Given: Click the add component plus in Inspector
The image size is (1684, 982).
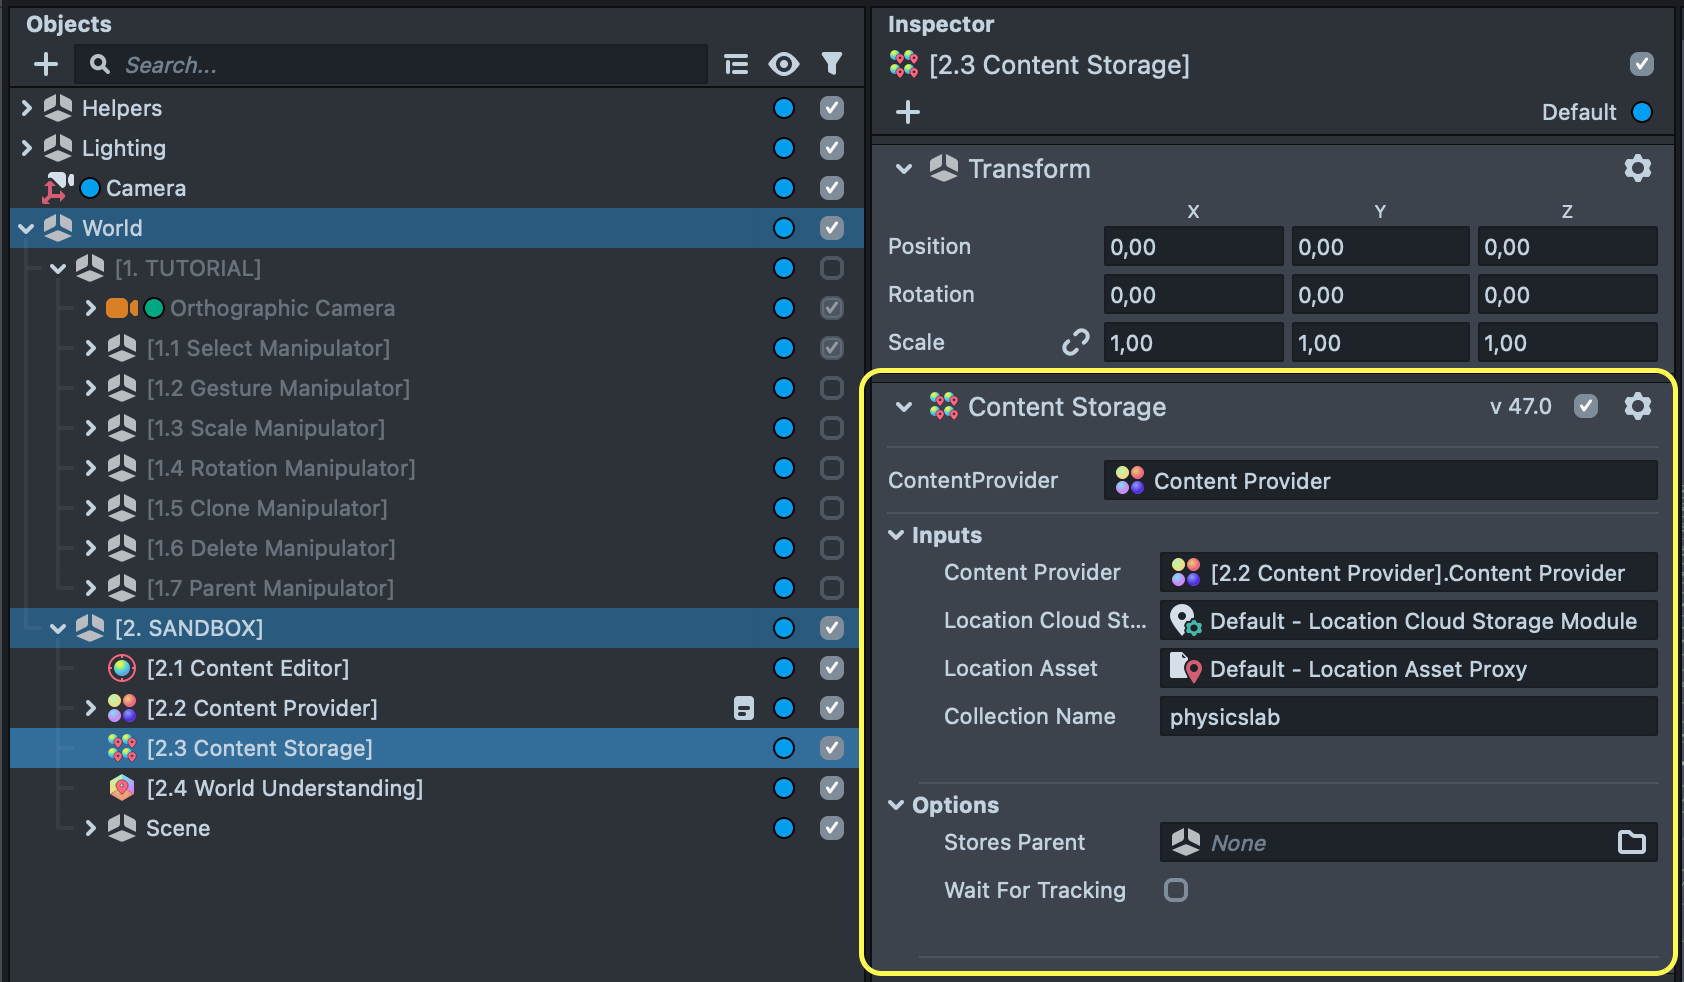Looking at the screenshot, I should coord(908,112).
